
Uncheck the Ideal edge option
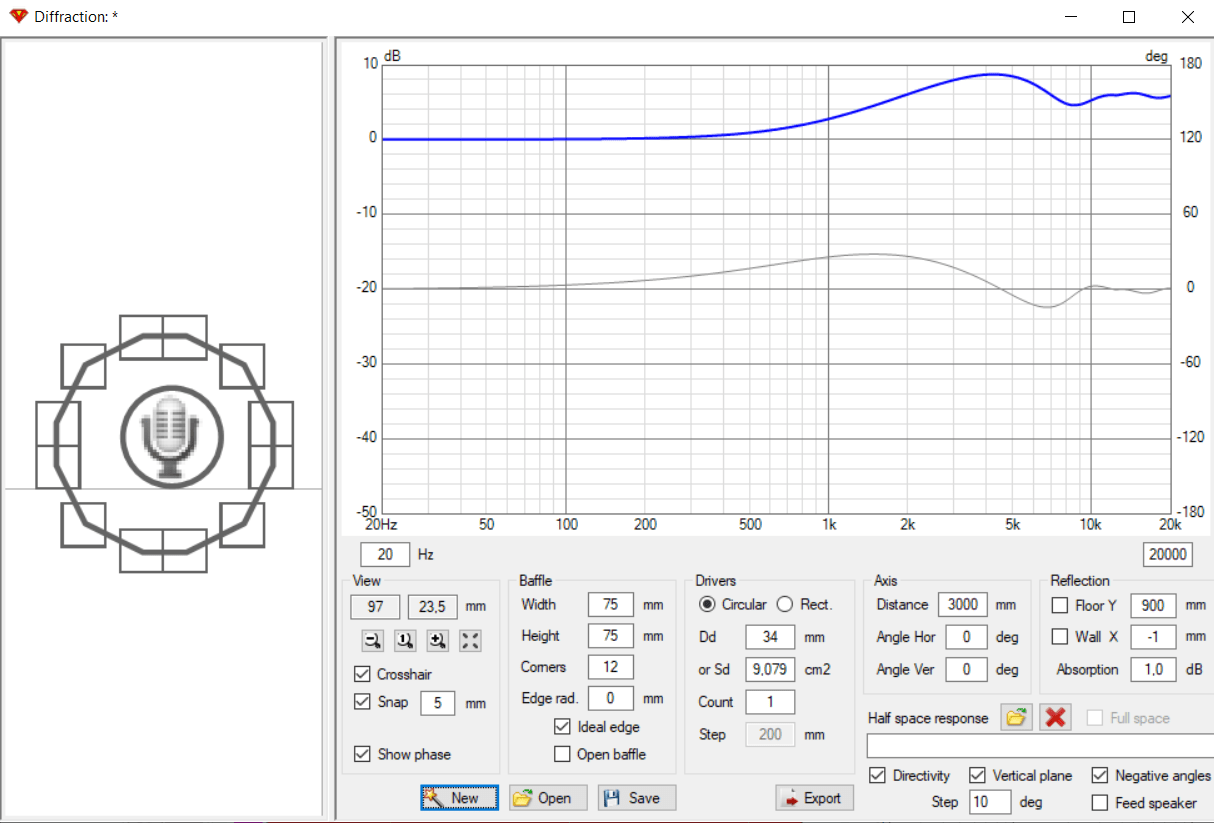coord(562,727)
